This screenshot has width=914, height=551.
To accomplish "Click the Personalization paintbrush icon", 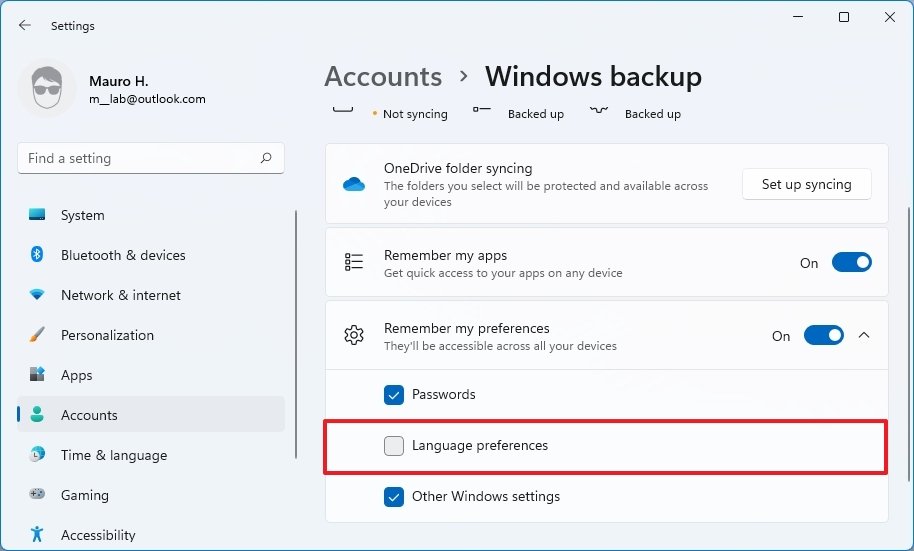I will tap(38, 335).
